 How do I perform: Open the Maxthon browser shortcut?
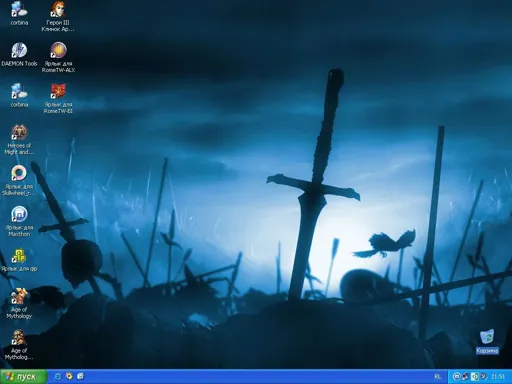coord(19,221)
